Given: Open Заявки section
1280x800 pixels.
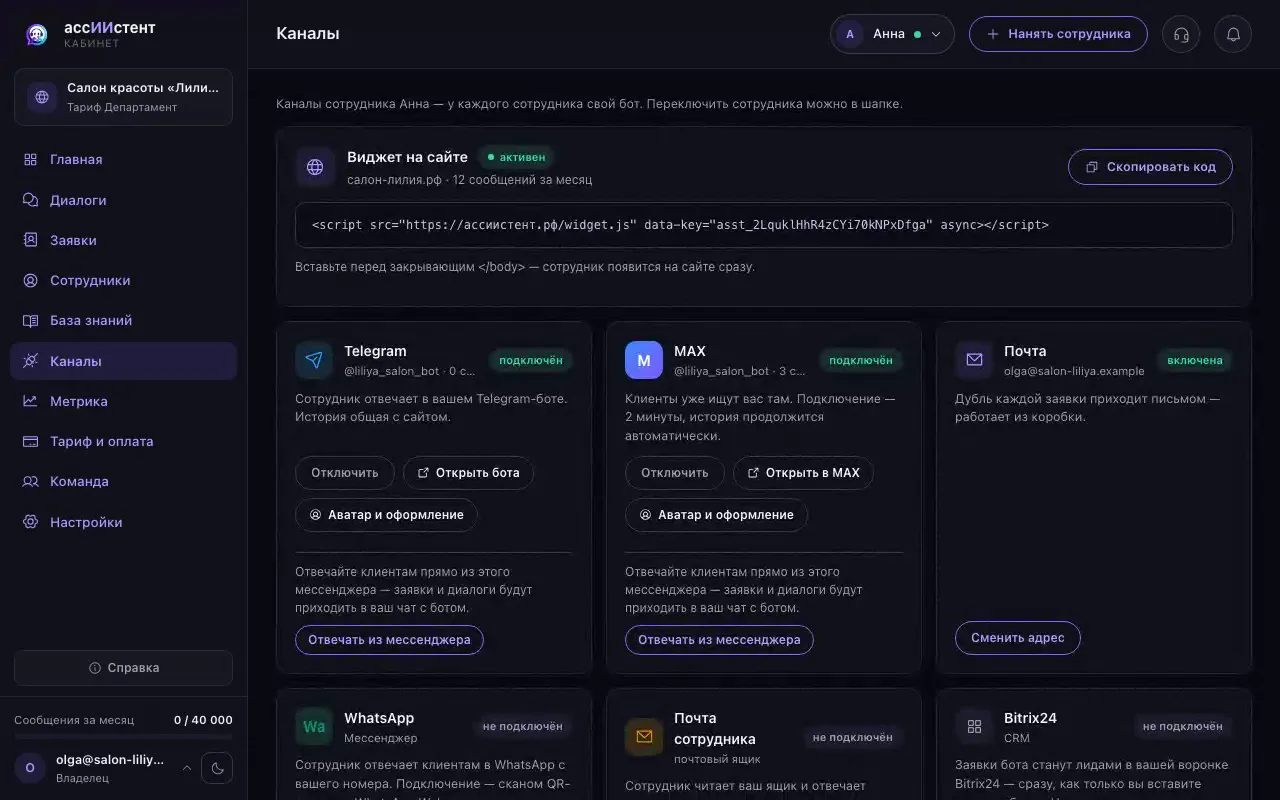Looking at the screenshot, I should pos(123,240).
